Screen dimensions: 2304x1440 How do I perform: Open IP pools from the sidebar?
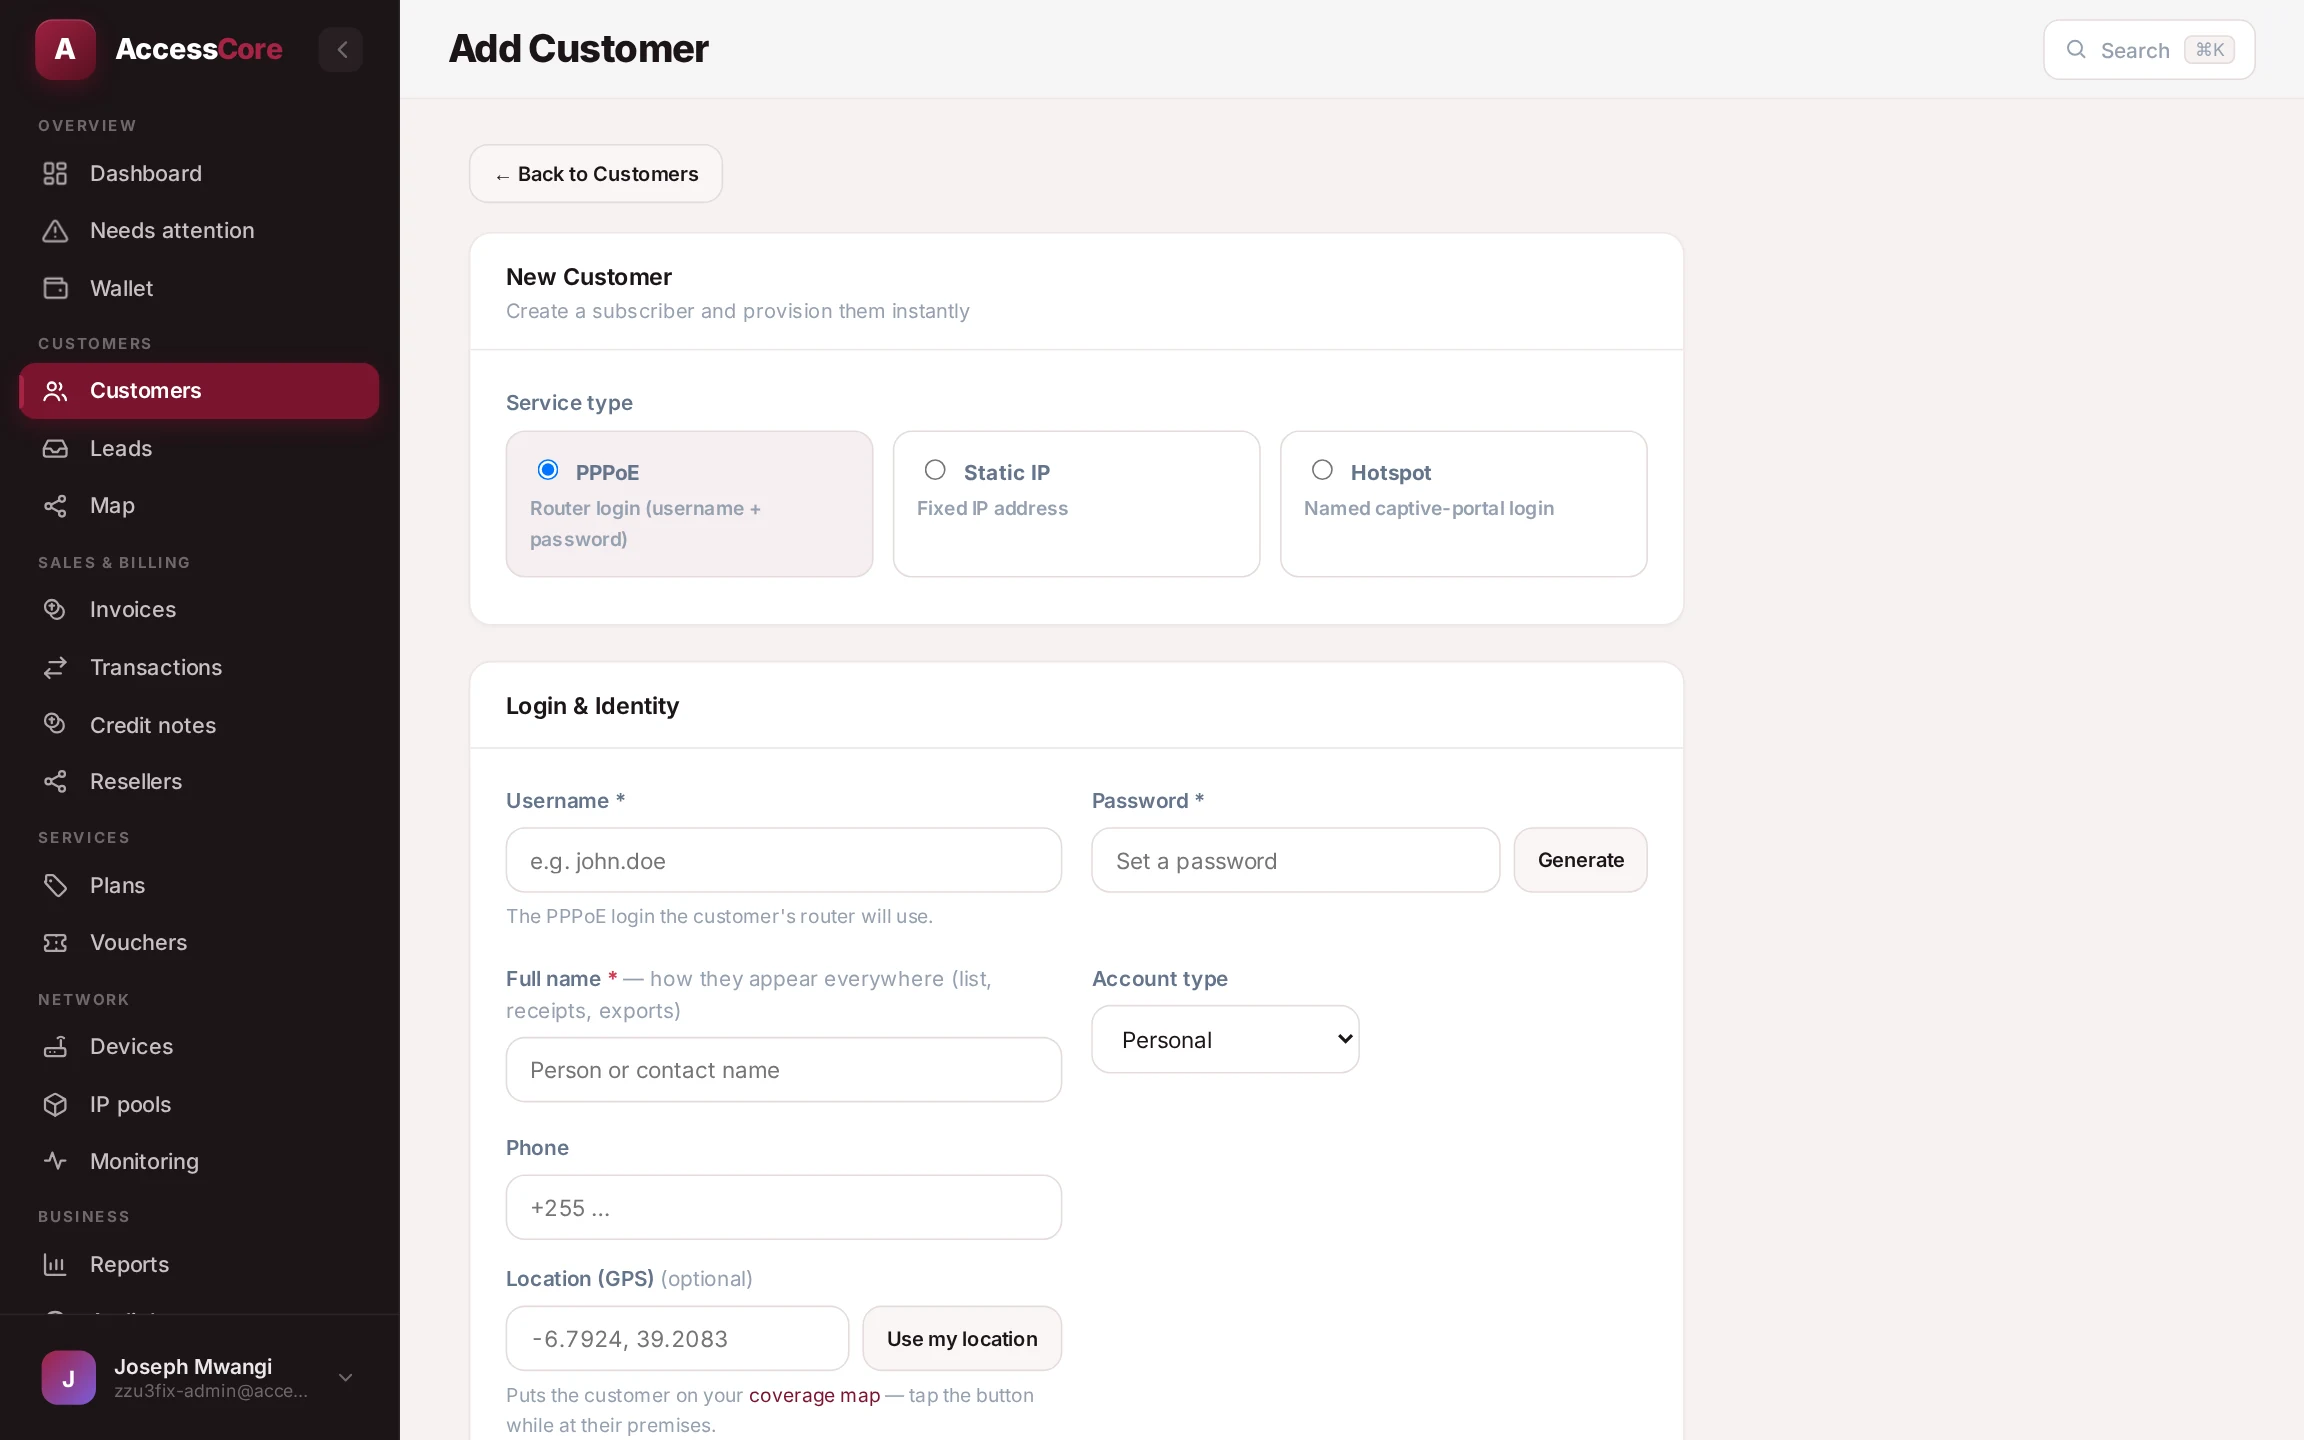click(x=199, y=1104)
